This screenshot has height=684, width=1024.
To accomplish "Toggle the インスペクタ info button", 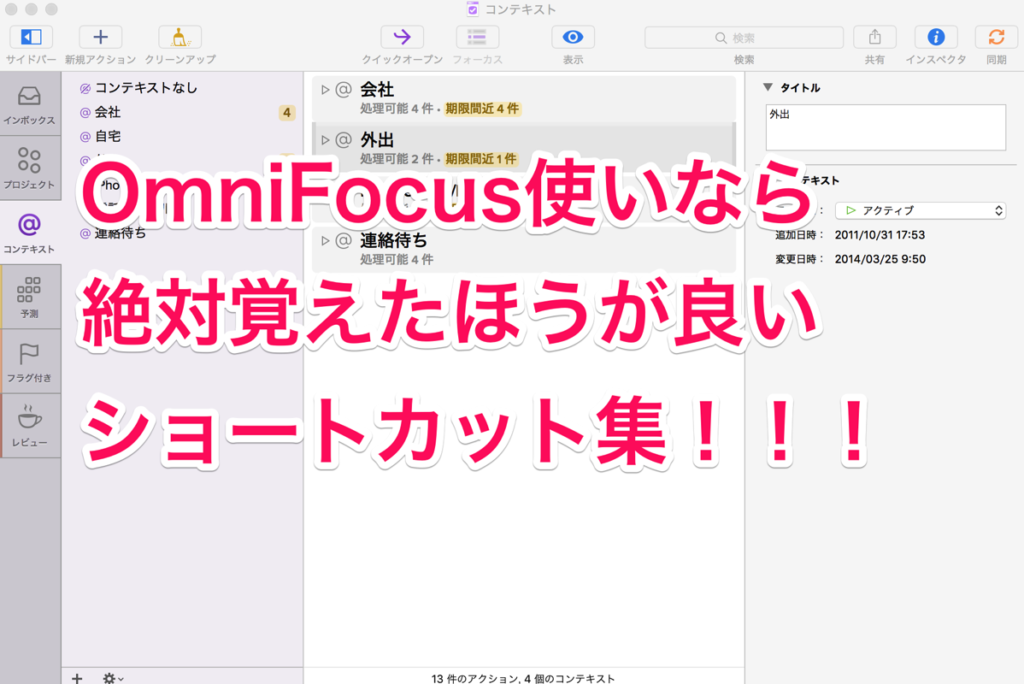I will point(936,37).
